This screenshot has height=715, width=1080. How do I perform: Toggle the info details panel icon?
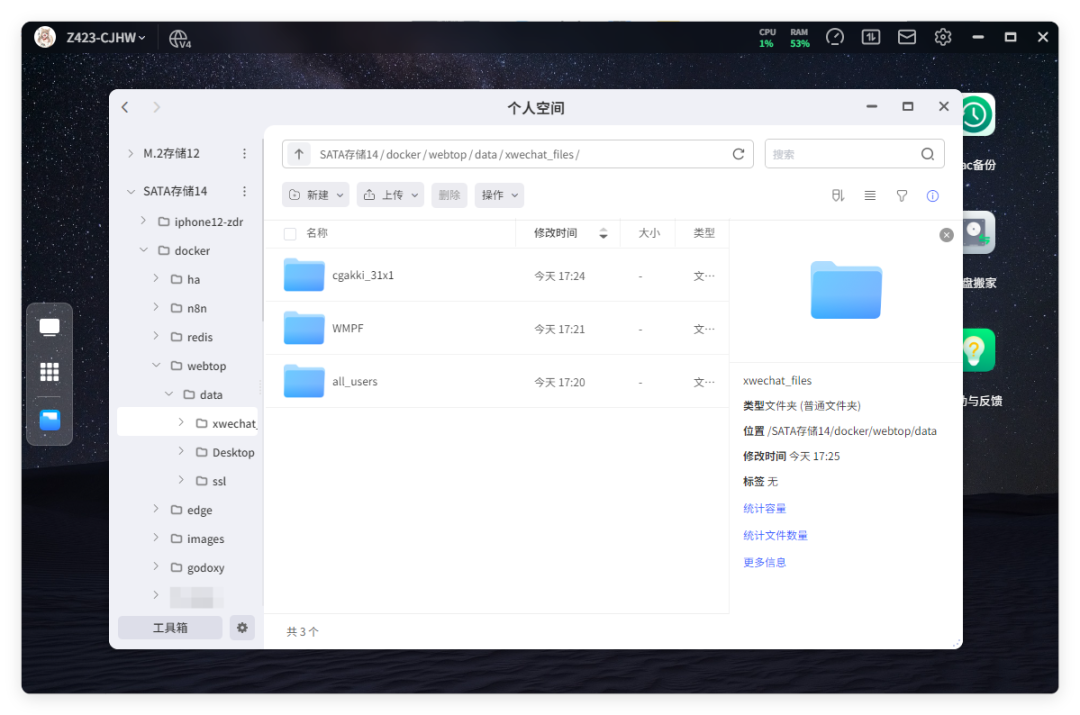933,196
